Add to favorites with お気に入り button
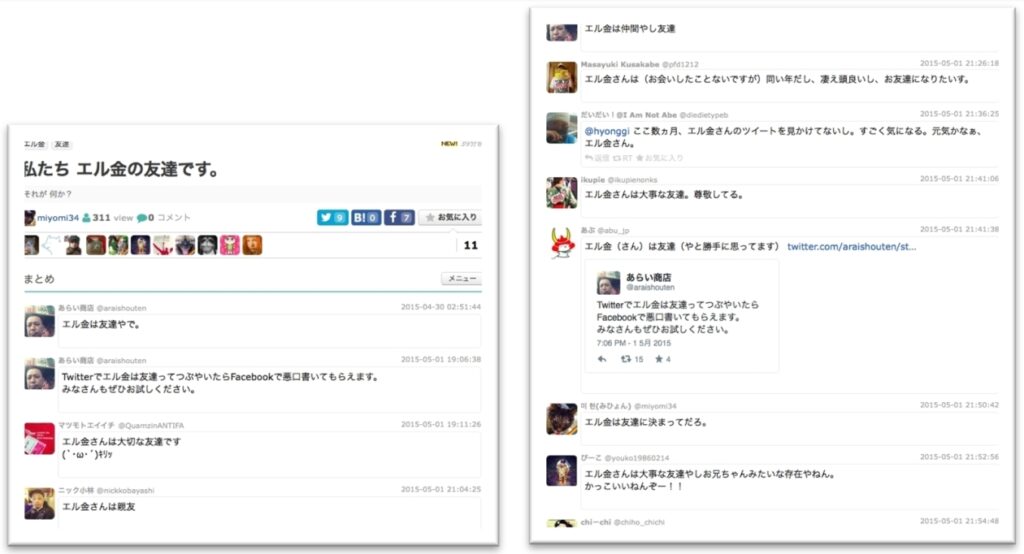 449,217
